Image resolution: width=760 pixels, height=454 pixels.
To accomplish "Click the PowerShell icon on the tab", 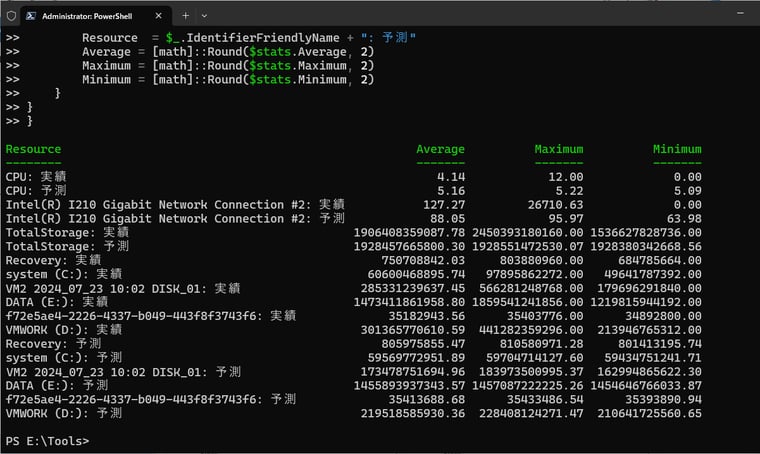I will (31, 16).
